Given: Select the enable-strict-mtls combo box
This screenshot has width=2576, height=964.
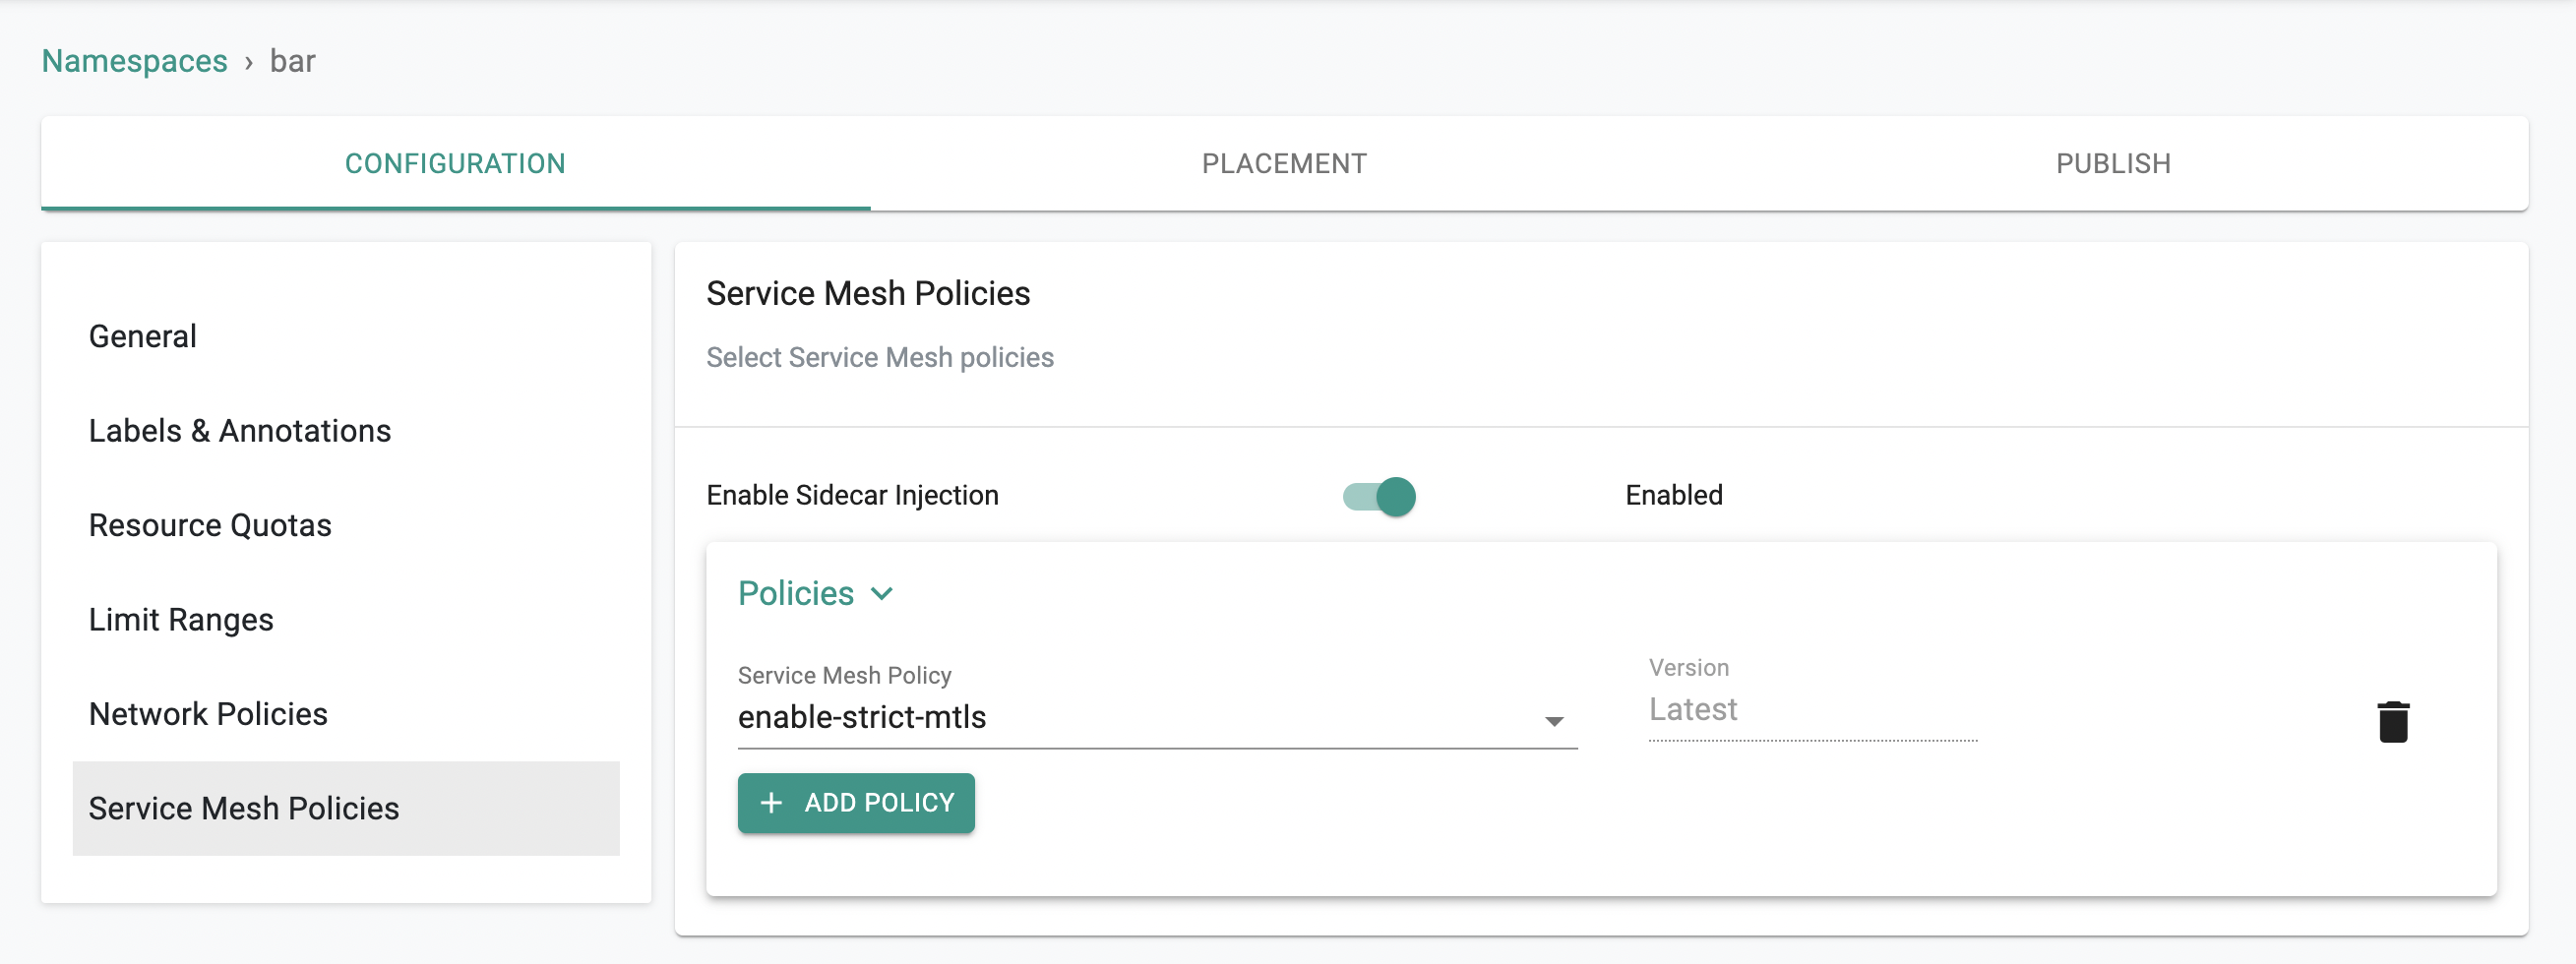Looking at the screenshot, I should pos(1157,718).
